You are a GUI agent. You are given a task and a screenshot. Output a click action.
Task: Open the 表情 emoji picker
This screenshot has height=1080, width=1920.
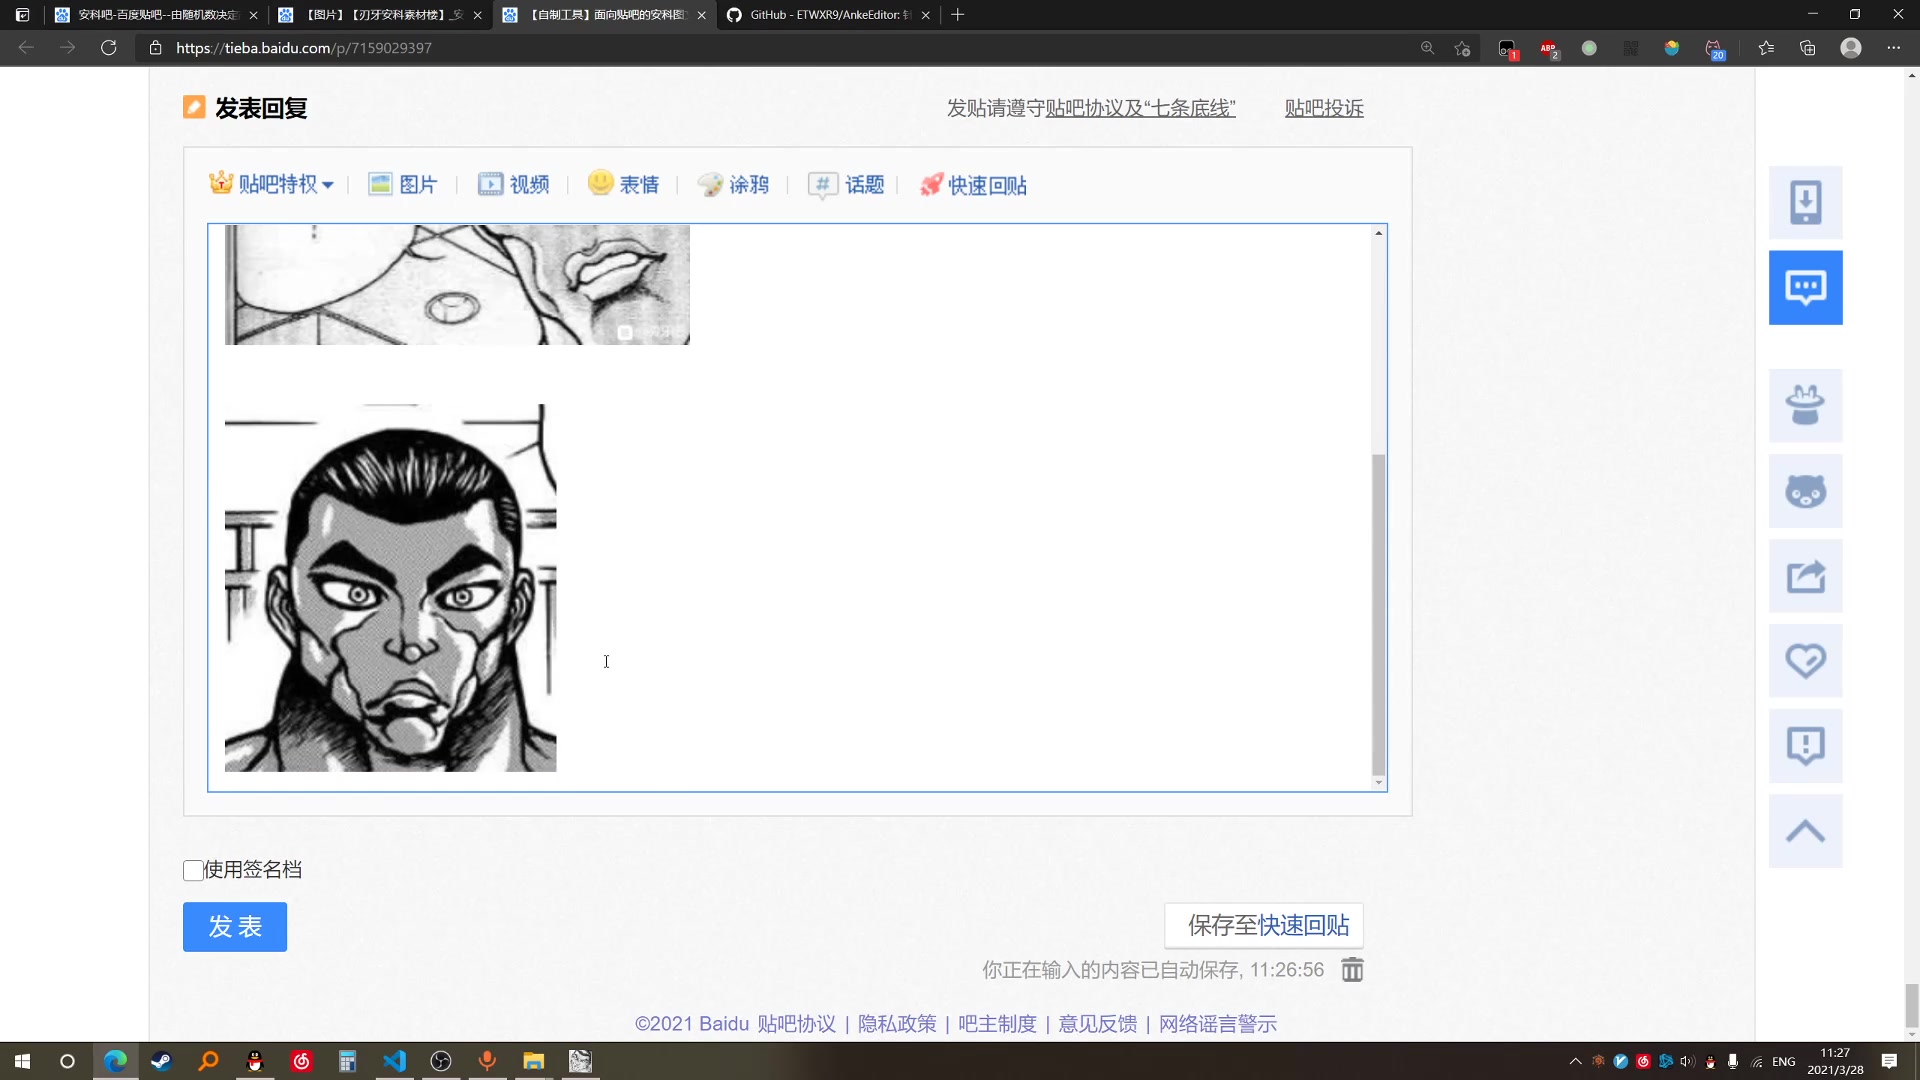pos(624,184)
